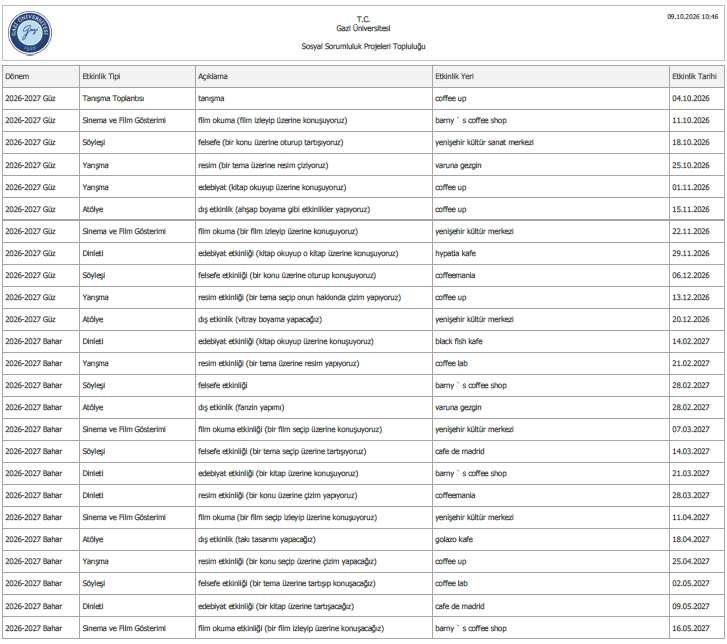Select yenişehir kültür sanat merkezi venue cell
This screenshot has height=644, width=727.
[x=551, y=142]
